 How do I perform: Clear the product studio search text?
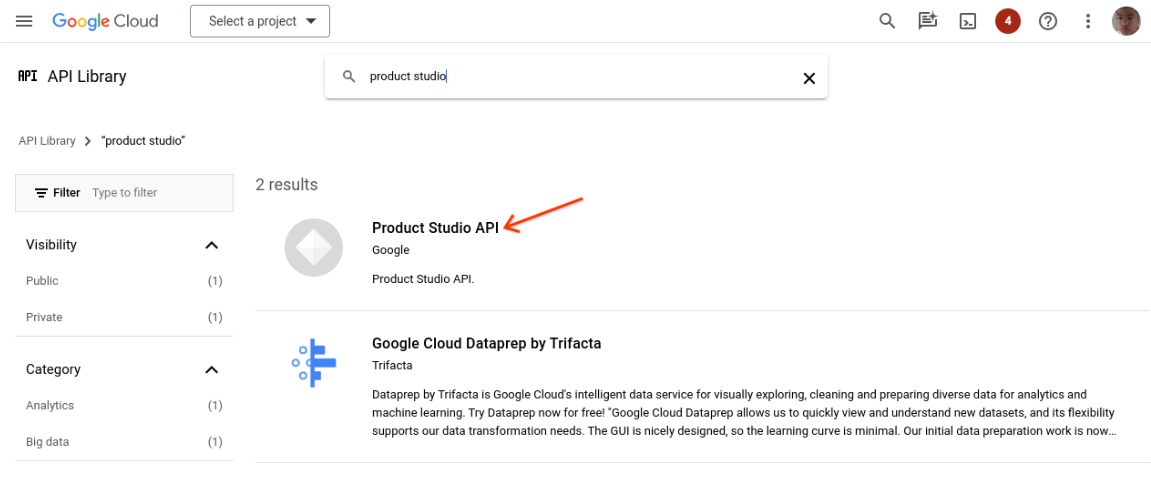pos(809,78)
